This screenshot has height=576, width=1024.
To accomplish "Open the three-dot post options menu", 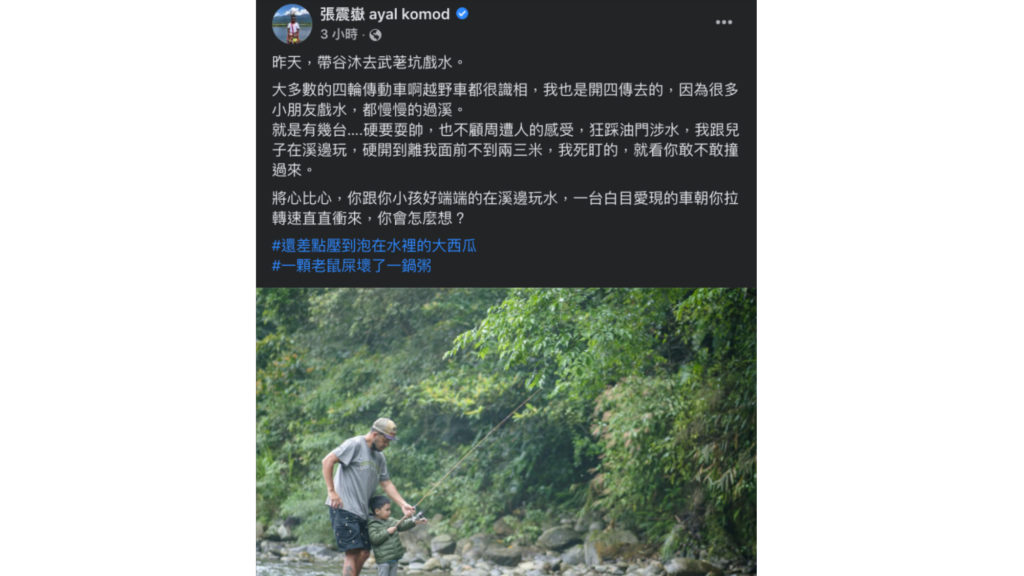I will pyautogui.click(x=724, y=22).
